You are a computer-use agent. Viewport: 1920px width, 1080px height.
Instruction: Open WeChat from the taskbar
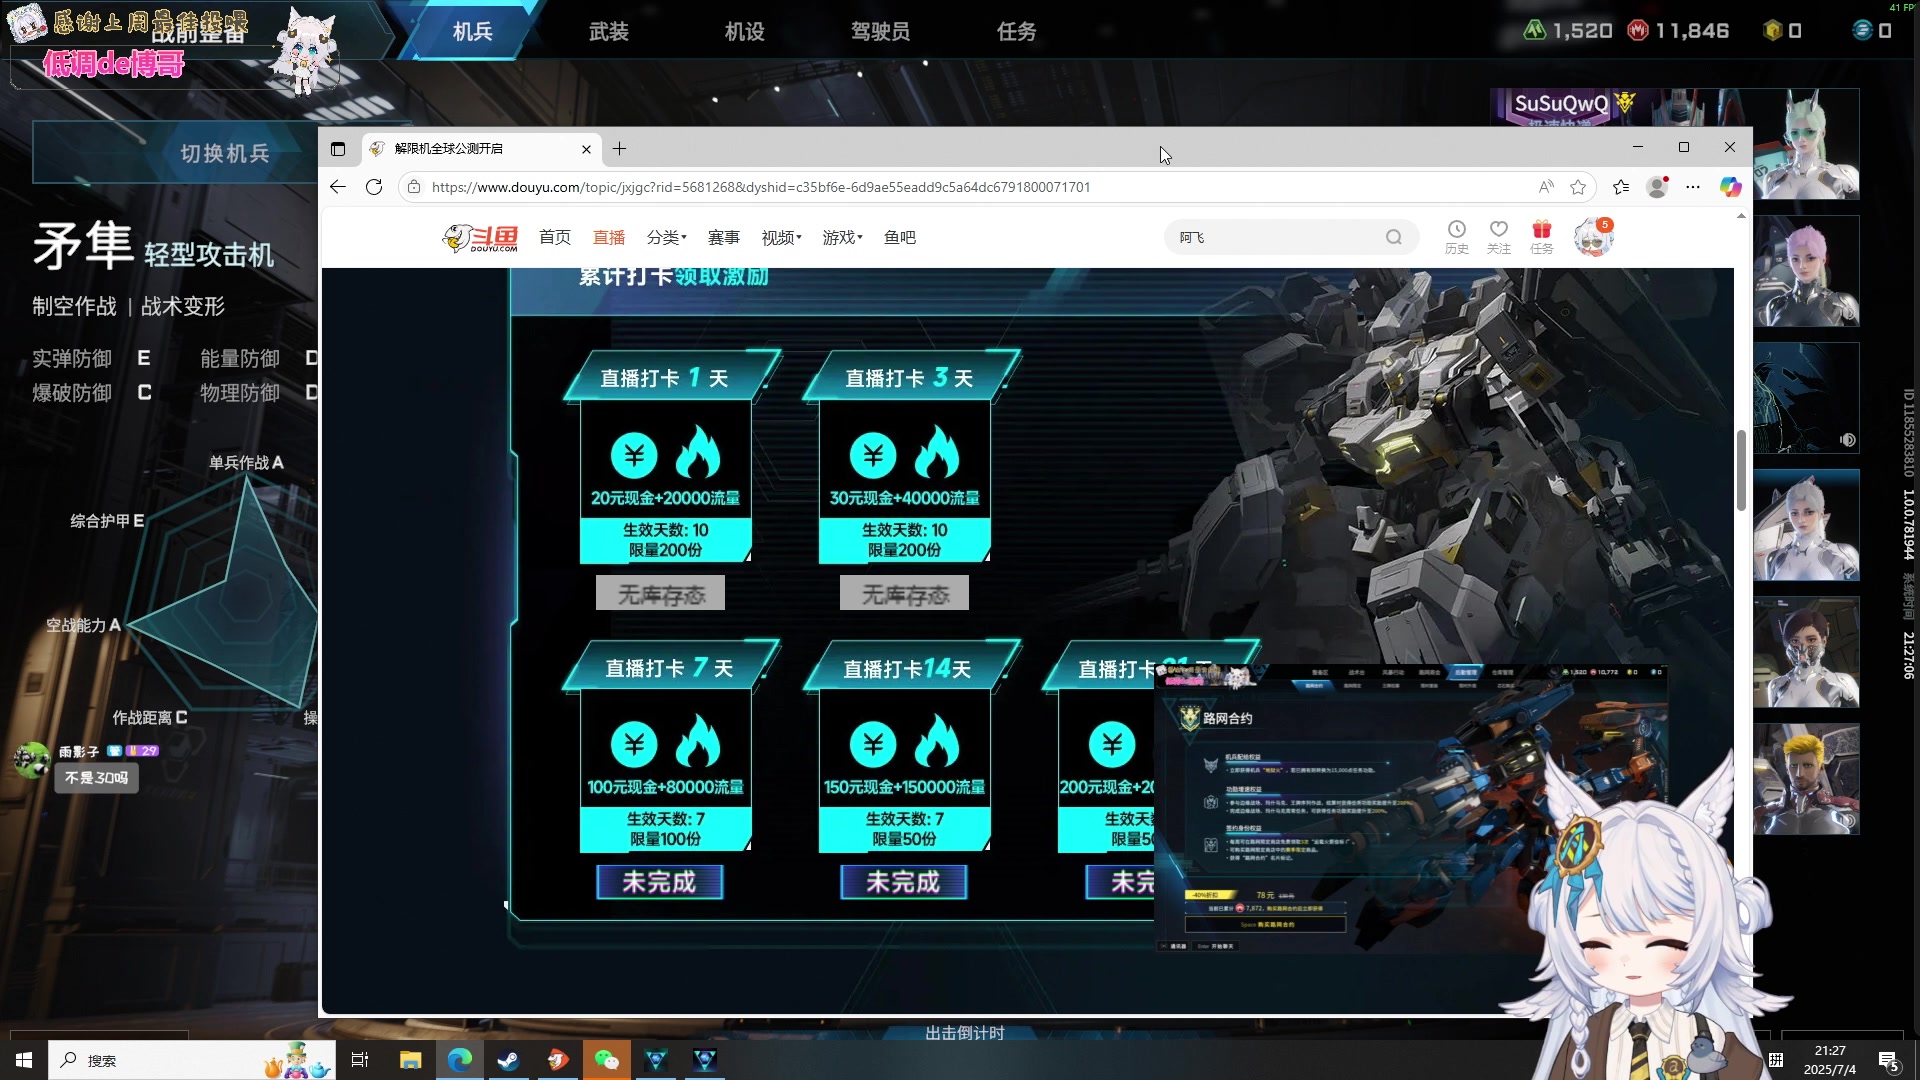click(x=607, y=1060)
